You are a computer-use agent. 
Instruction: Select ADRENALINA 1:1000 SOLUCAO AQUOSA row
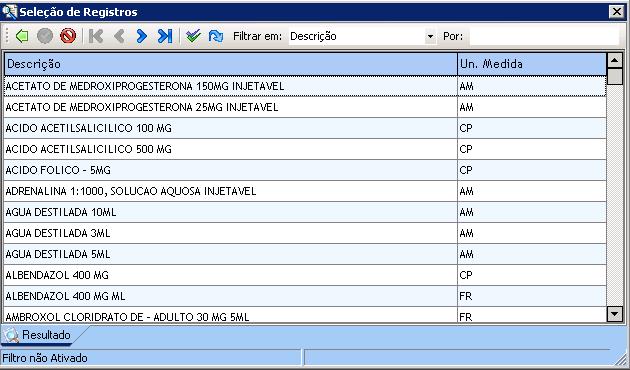click(x=305, y=191)
